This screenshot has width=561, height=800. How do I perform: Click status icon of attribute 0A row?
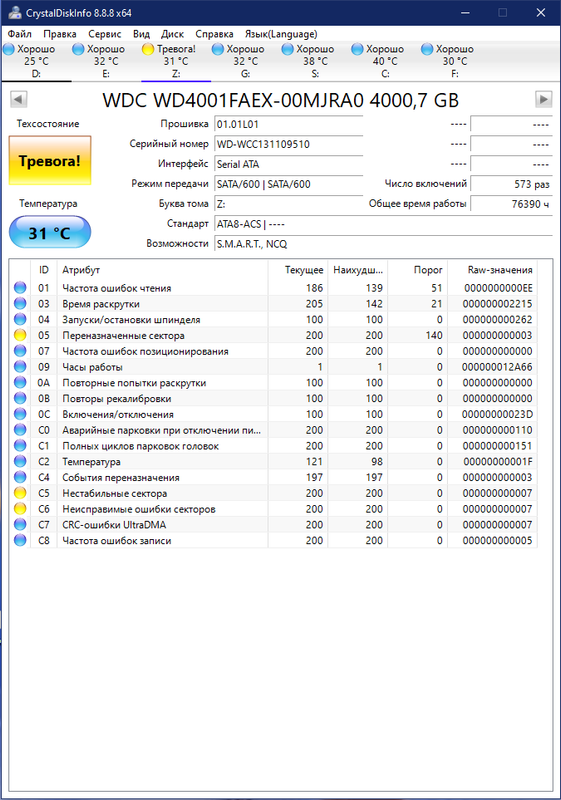coord(20,383)
